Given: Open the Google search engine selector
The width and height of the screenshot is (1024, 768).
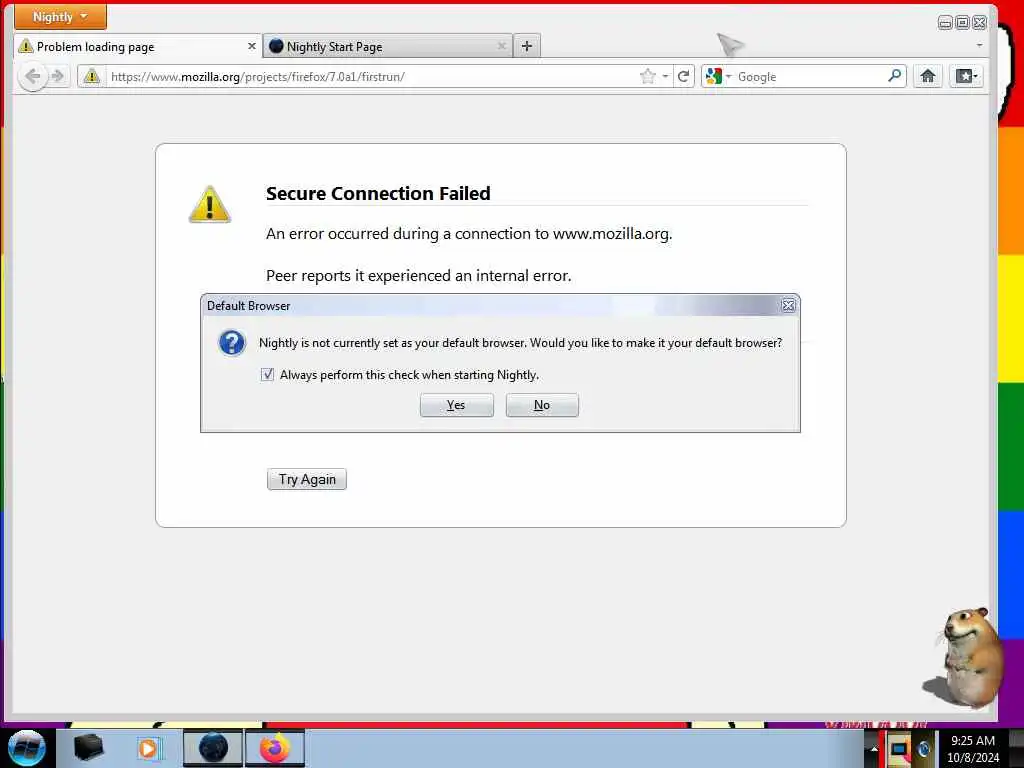Looking at the screenshot, I should pyautogui.click(x=718, y=76).
